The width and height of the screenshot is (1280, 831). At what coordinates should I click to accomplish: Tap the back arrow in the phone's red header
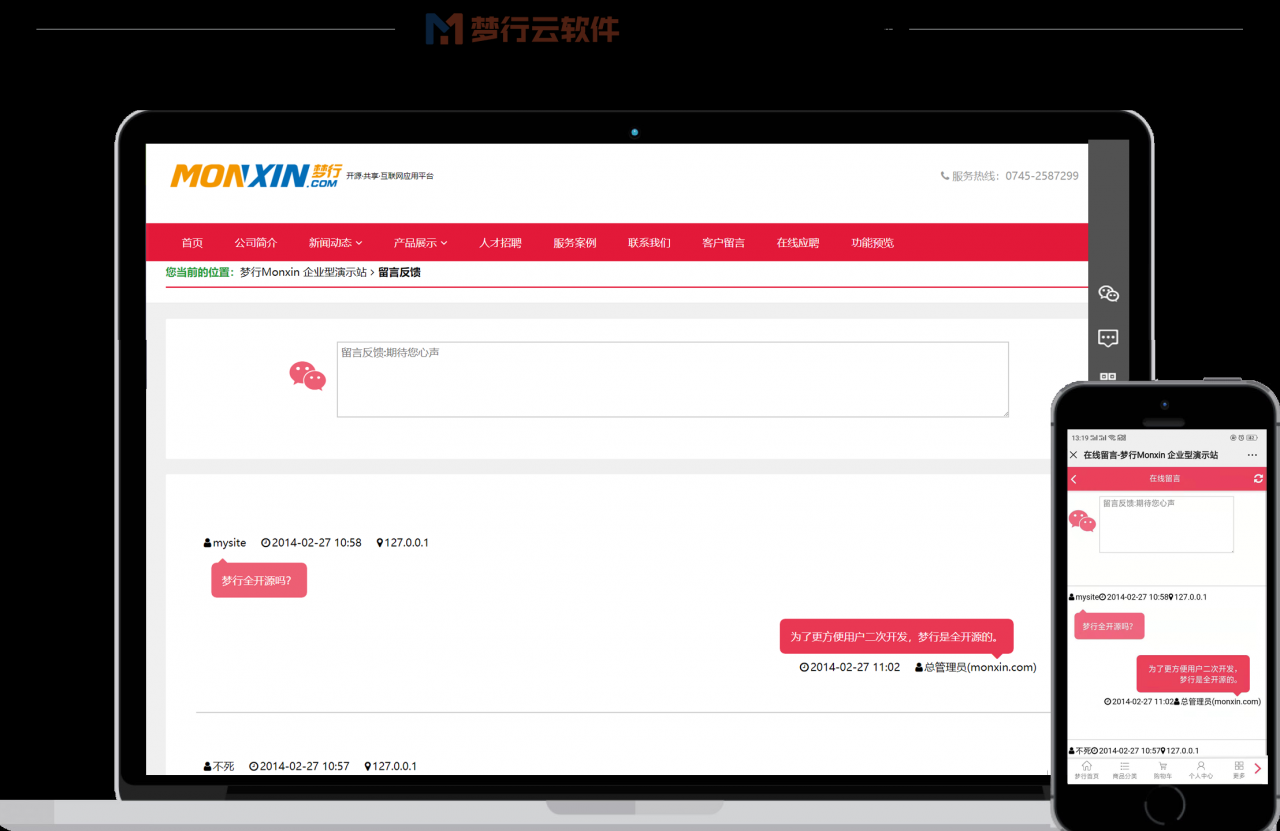pyautogui.click(x=1074, y=479)
